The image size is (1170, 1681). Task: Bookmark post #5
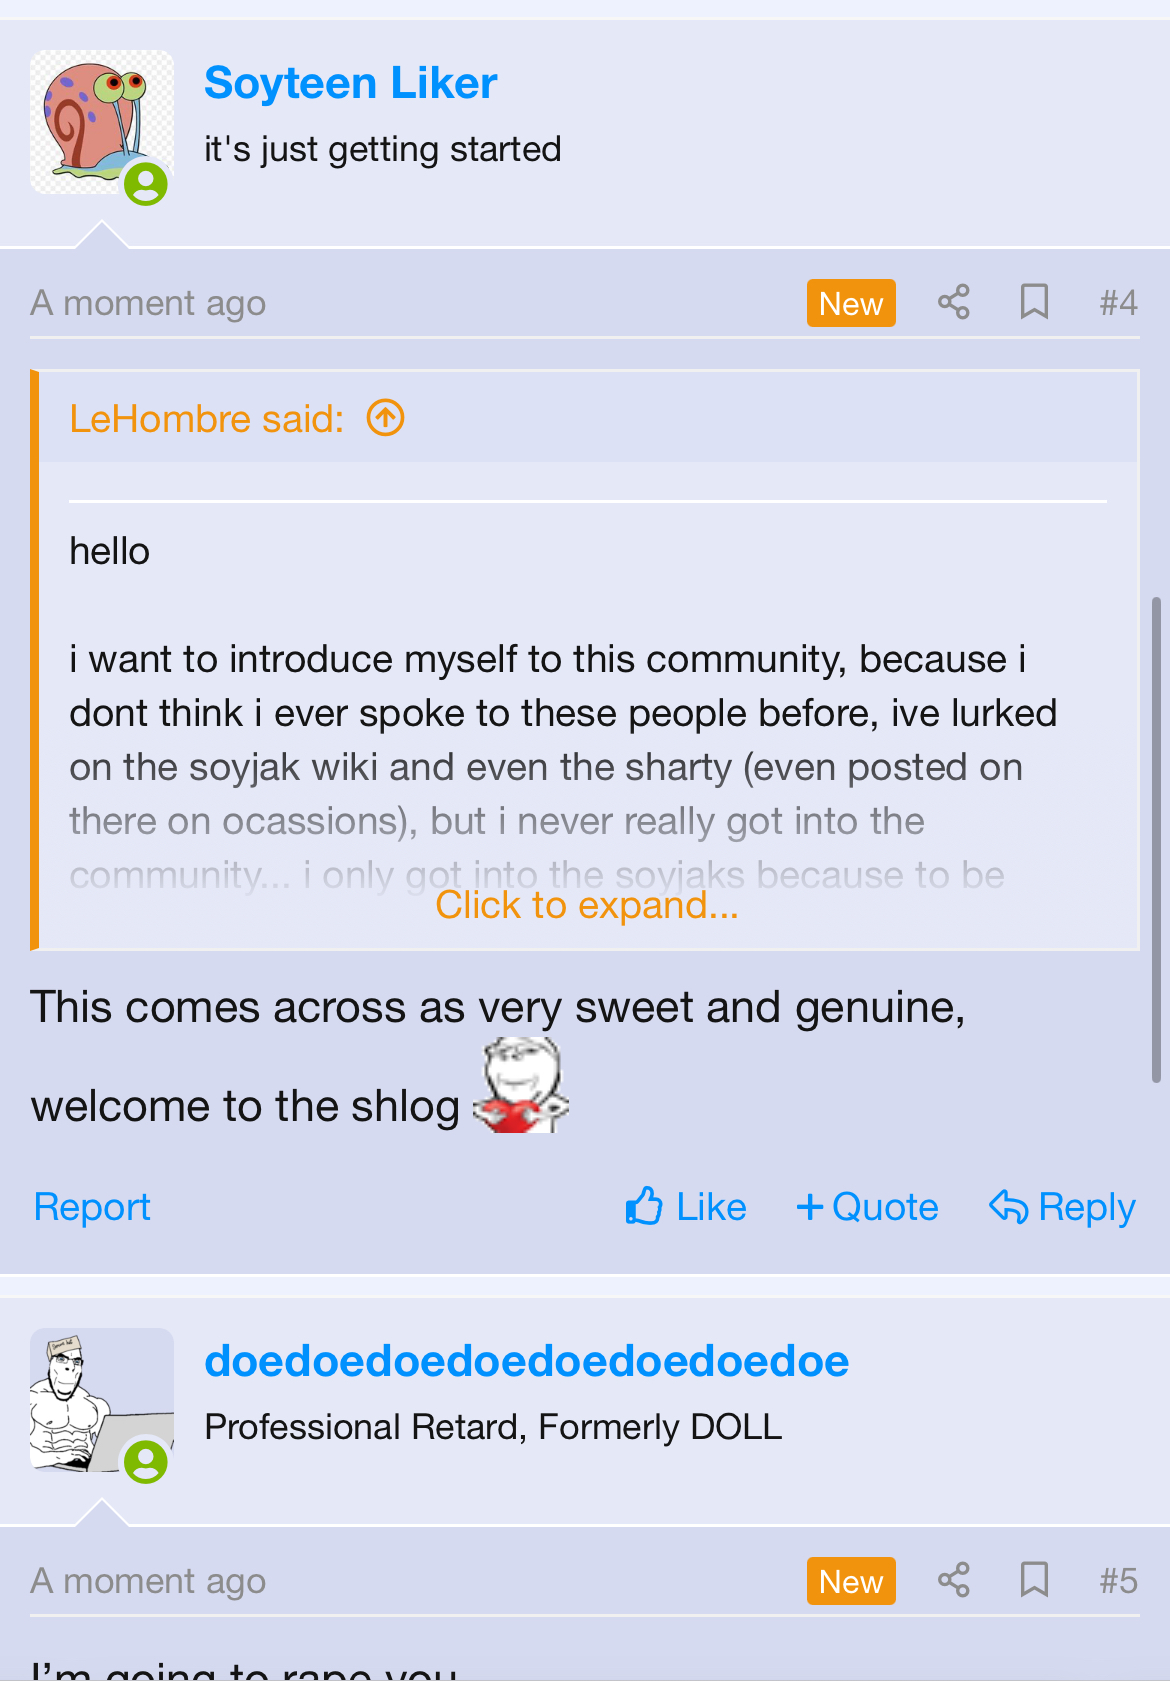coord(1034,1580)
